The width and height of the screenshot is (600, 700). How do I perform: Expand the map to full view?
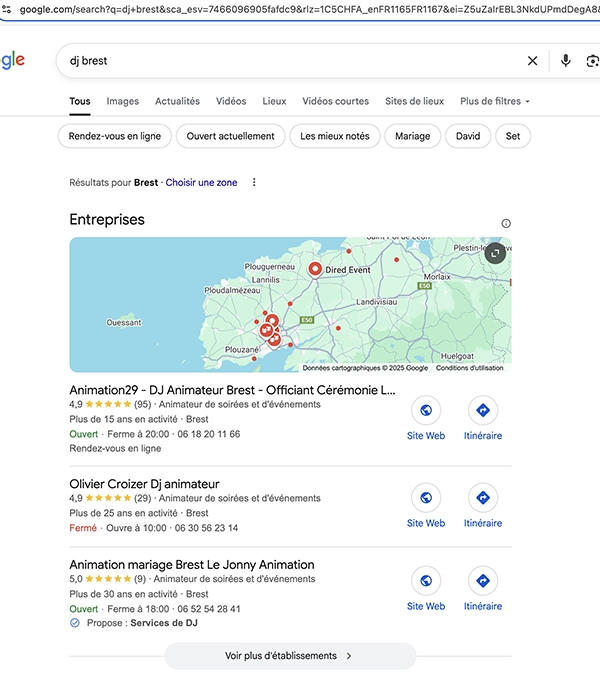[x=495, y=253]
